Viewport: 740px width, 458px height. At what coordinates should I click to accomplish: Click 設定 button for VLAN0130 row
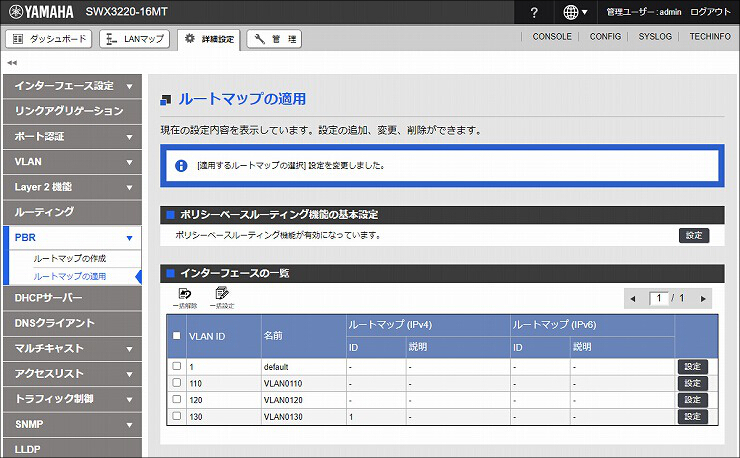click(x=692, y=416)
